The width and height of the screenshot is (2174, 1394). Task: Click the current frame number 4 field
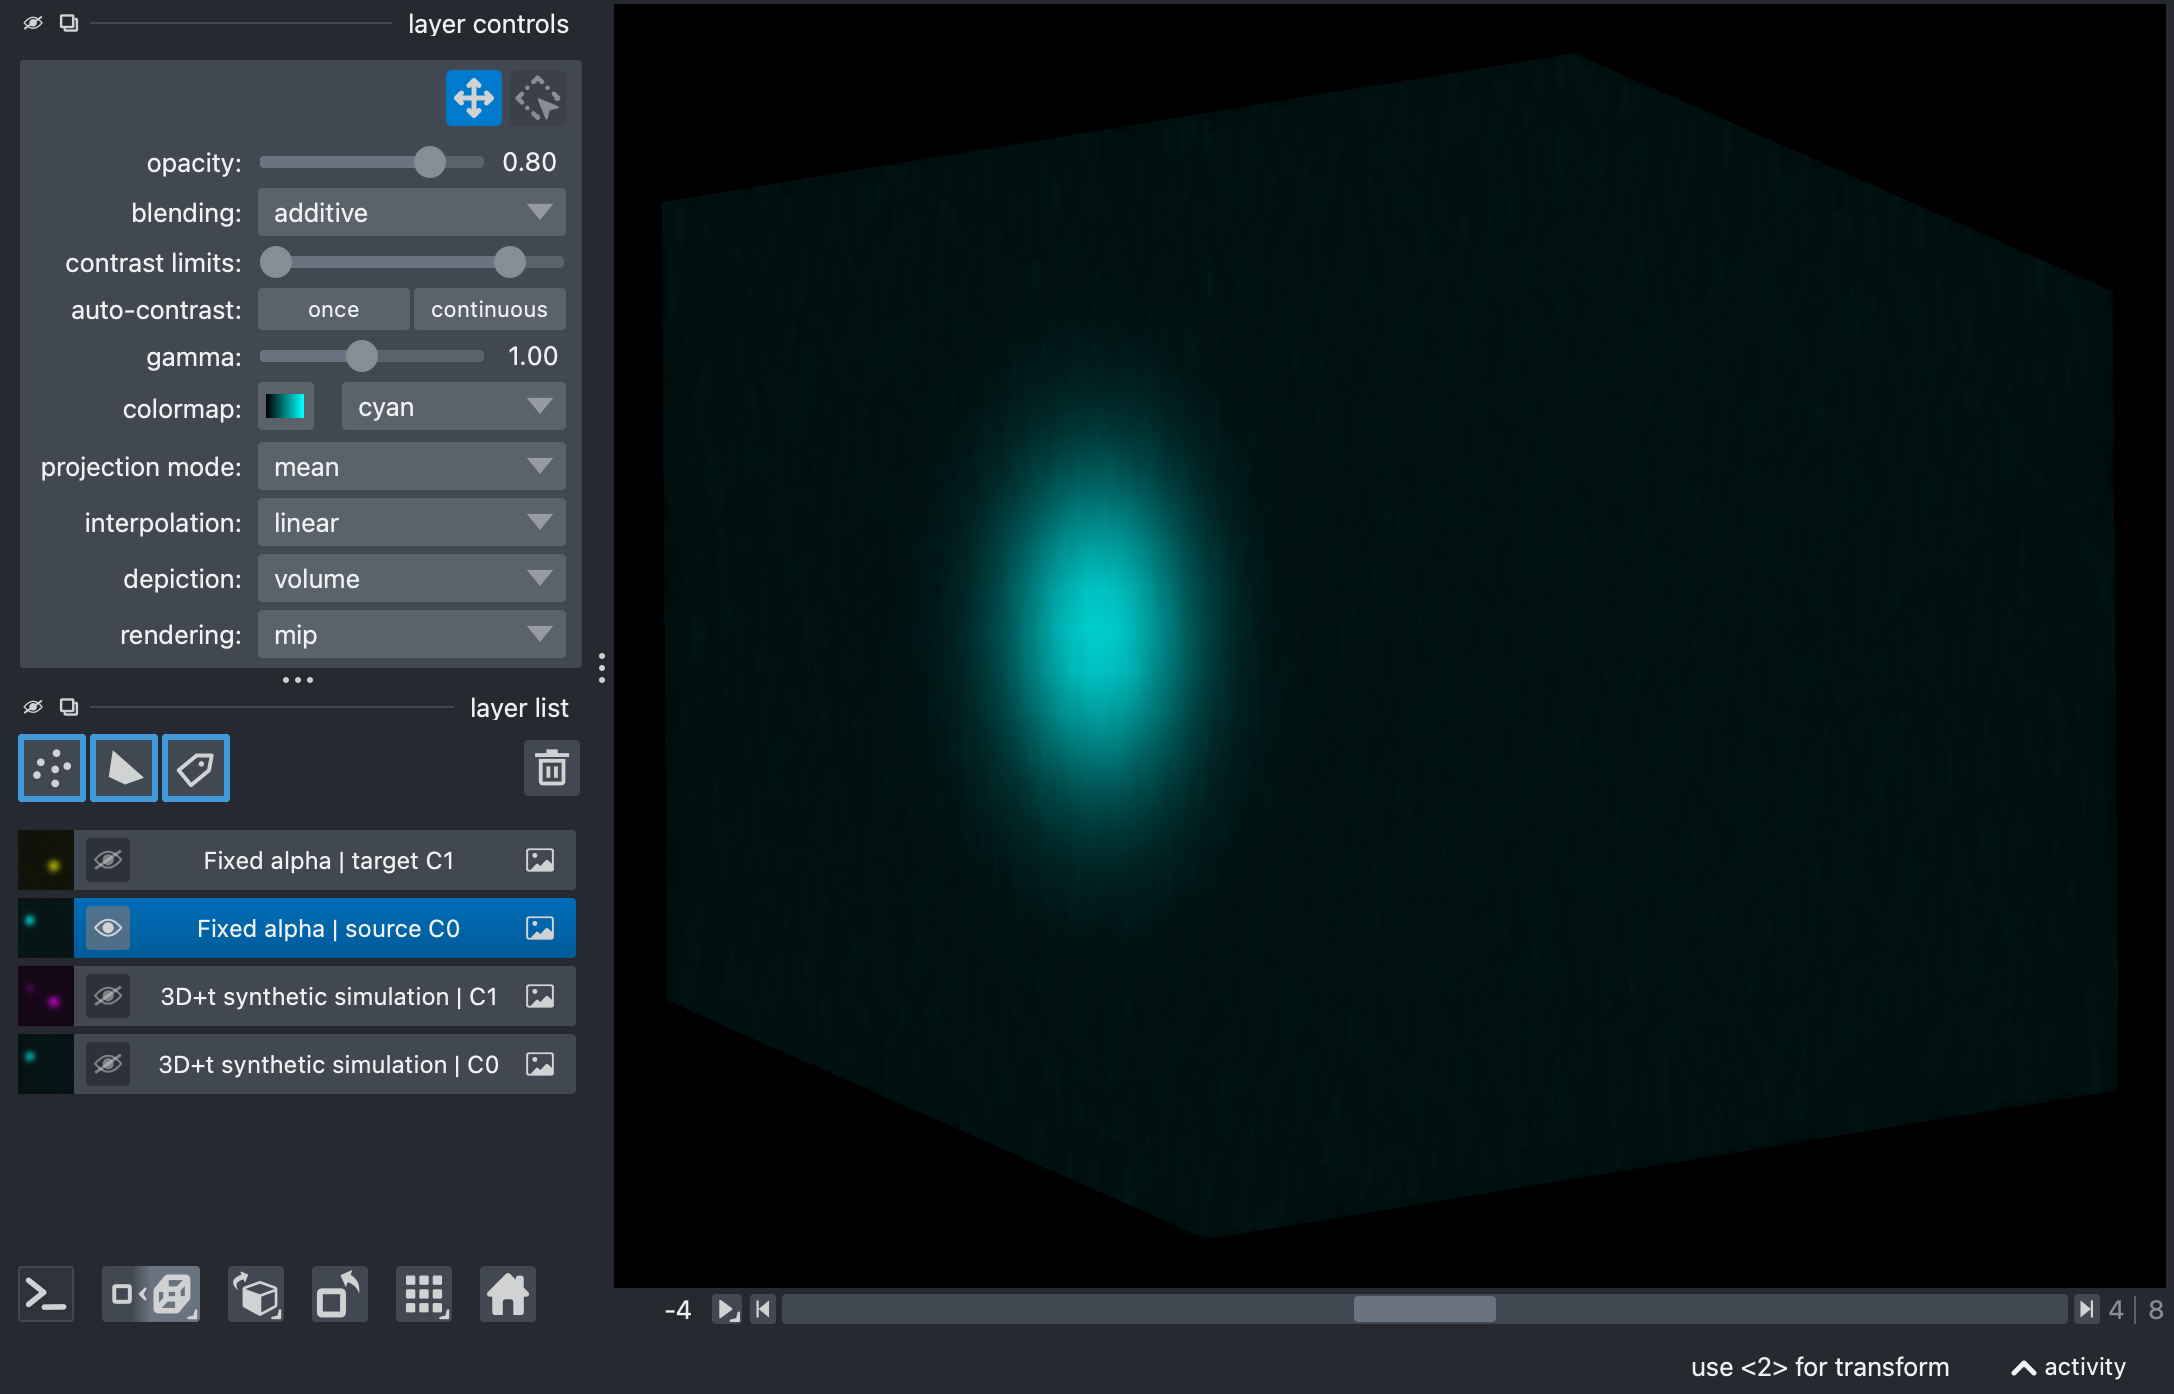point(2115,1309)
